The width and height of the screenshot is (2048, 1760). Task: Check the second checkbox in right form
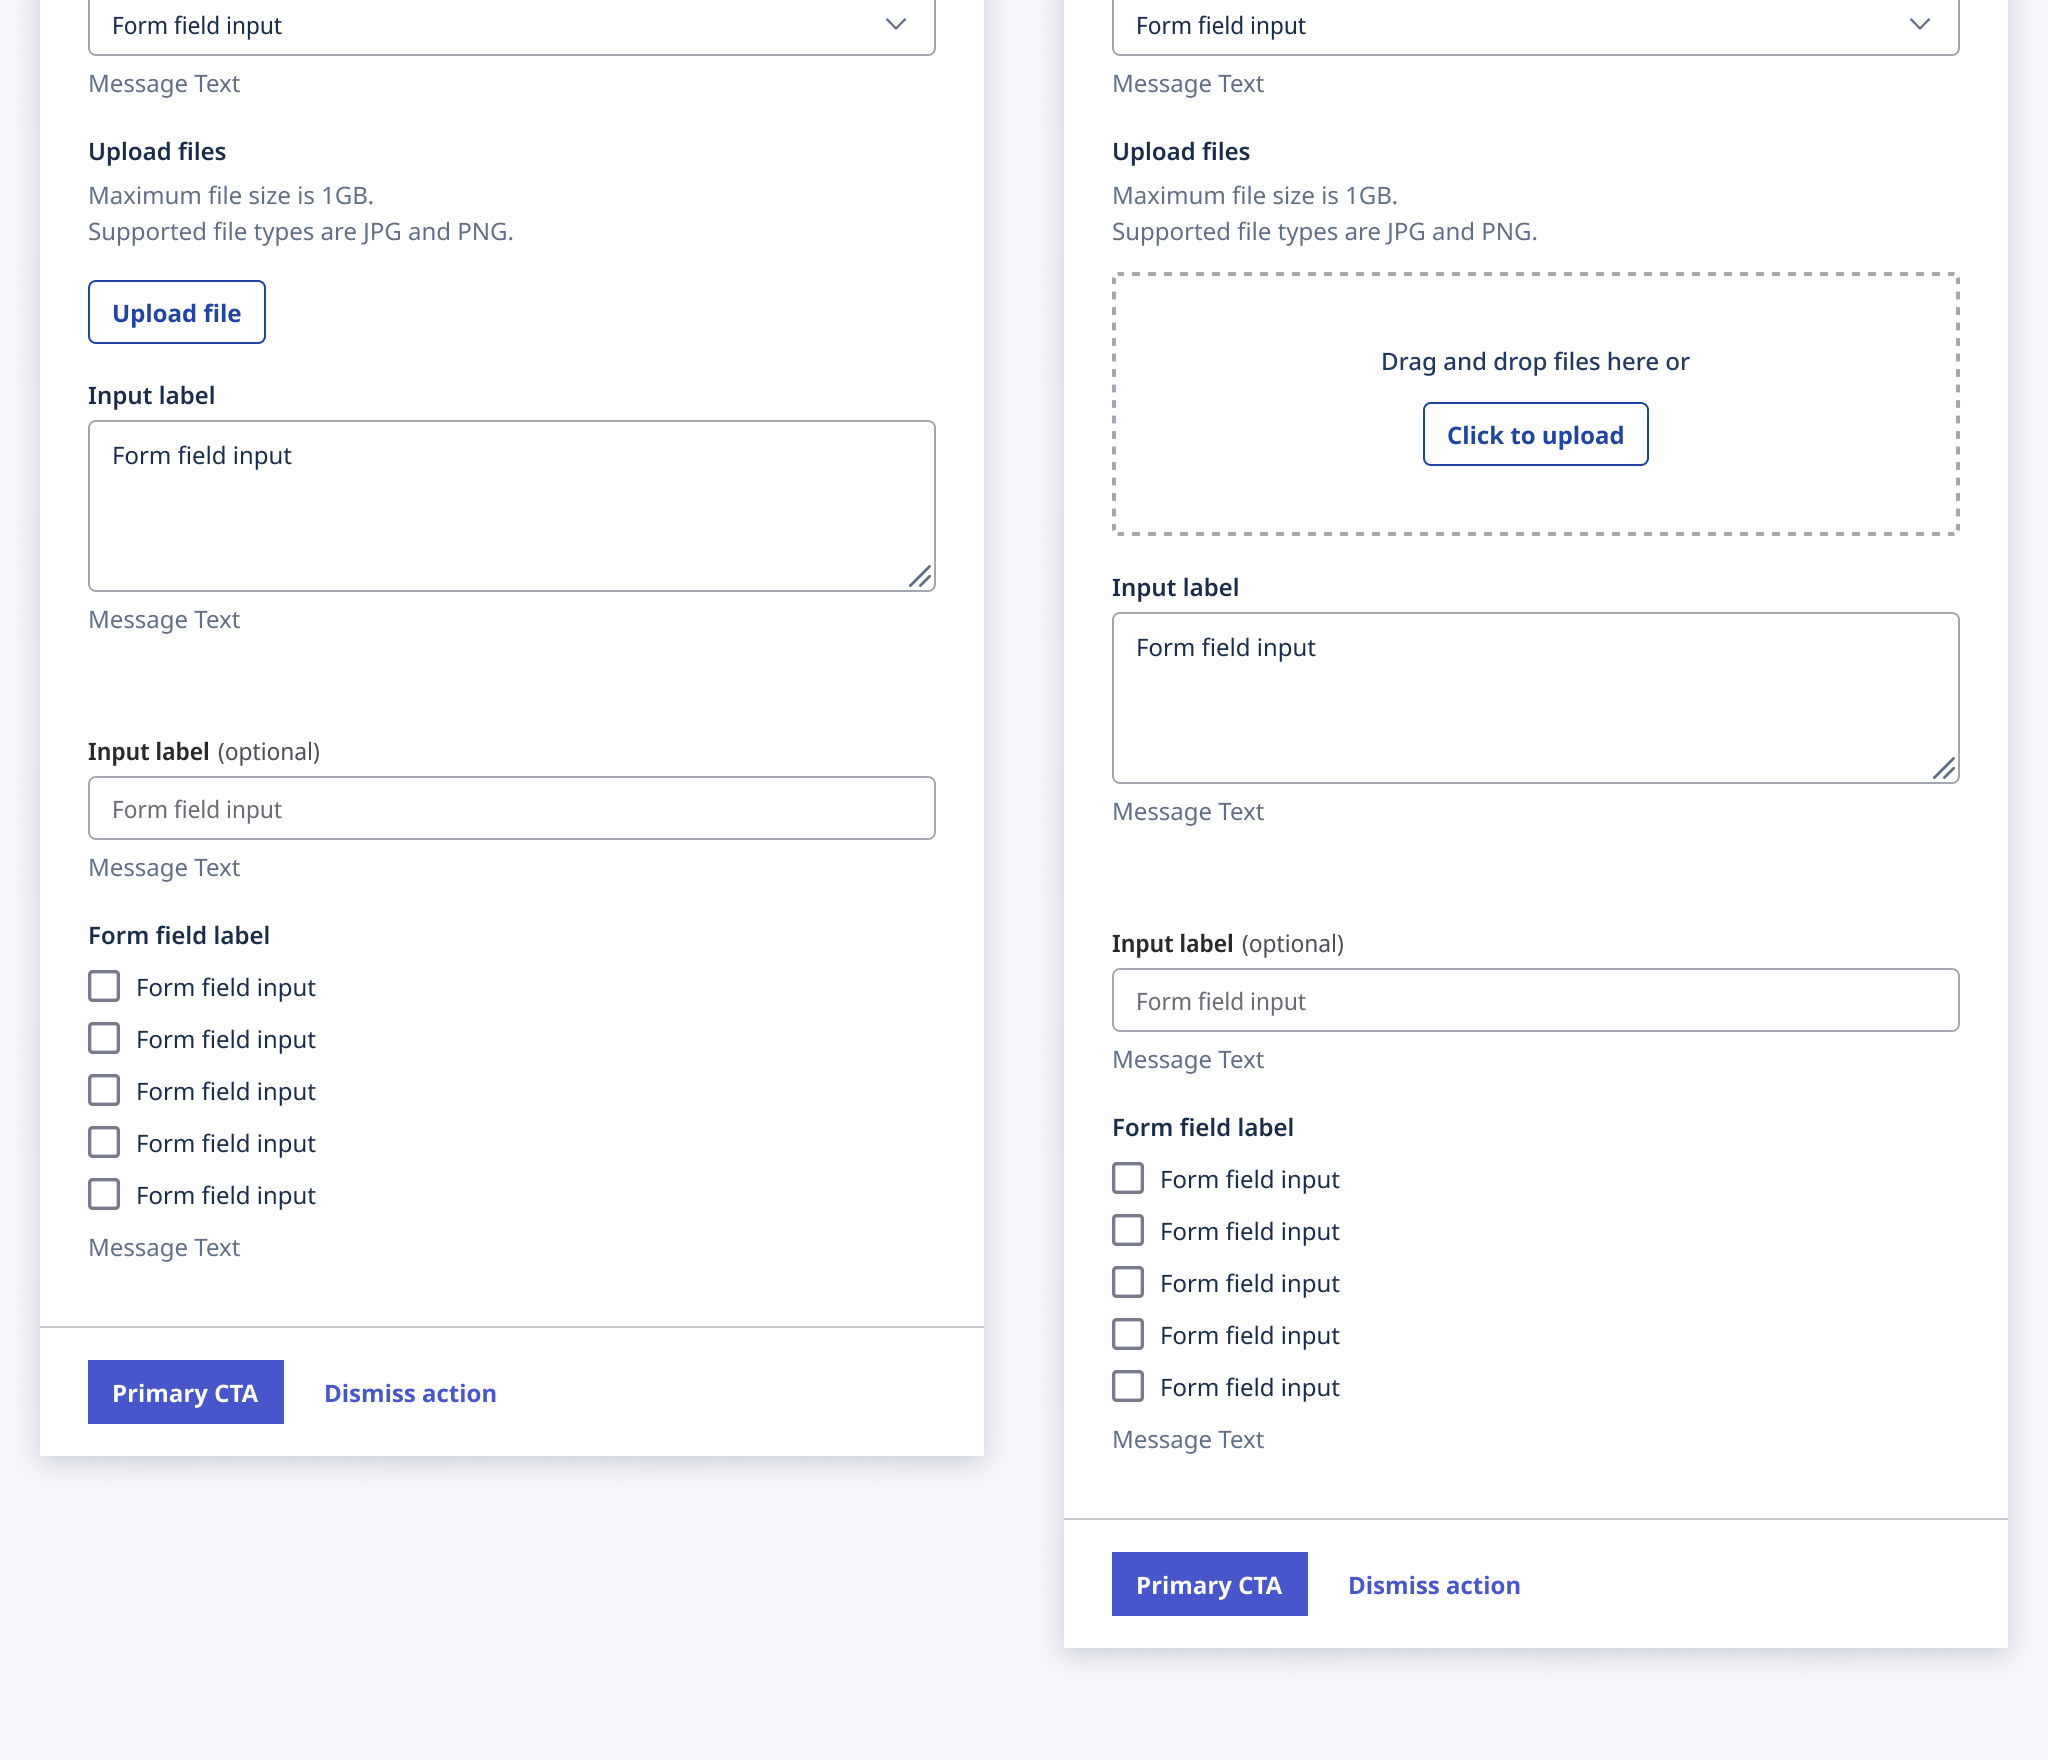[1128, 1231]
